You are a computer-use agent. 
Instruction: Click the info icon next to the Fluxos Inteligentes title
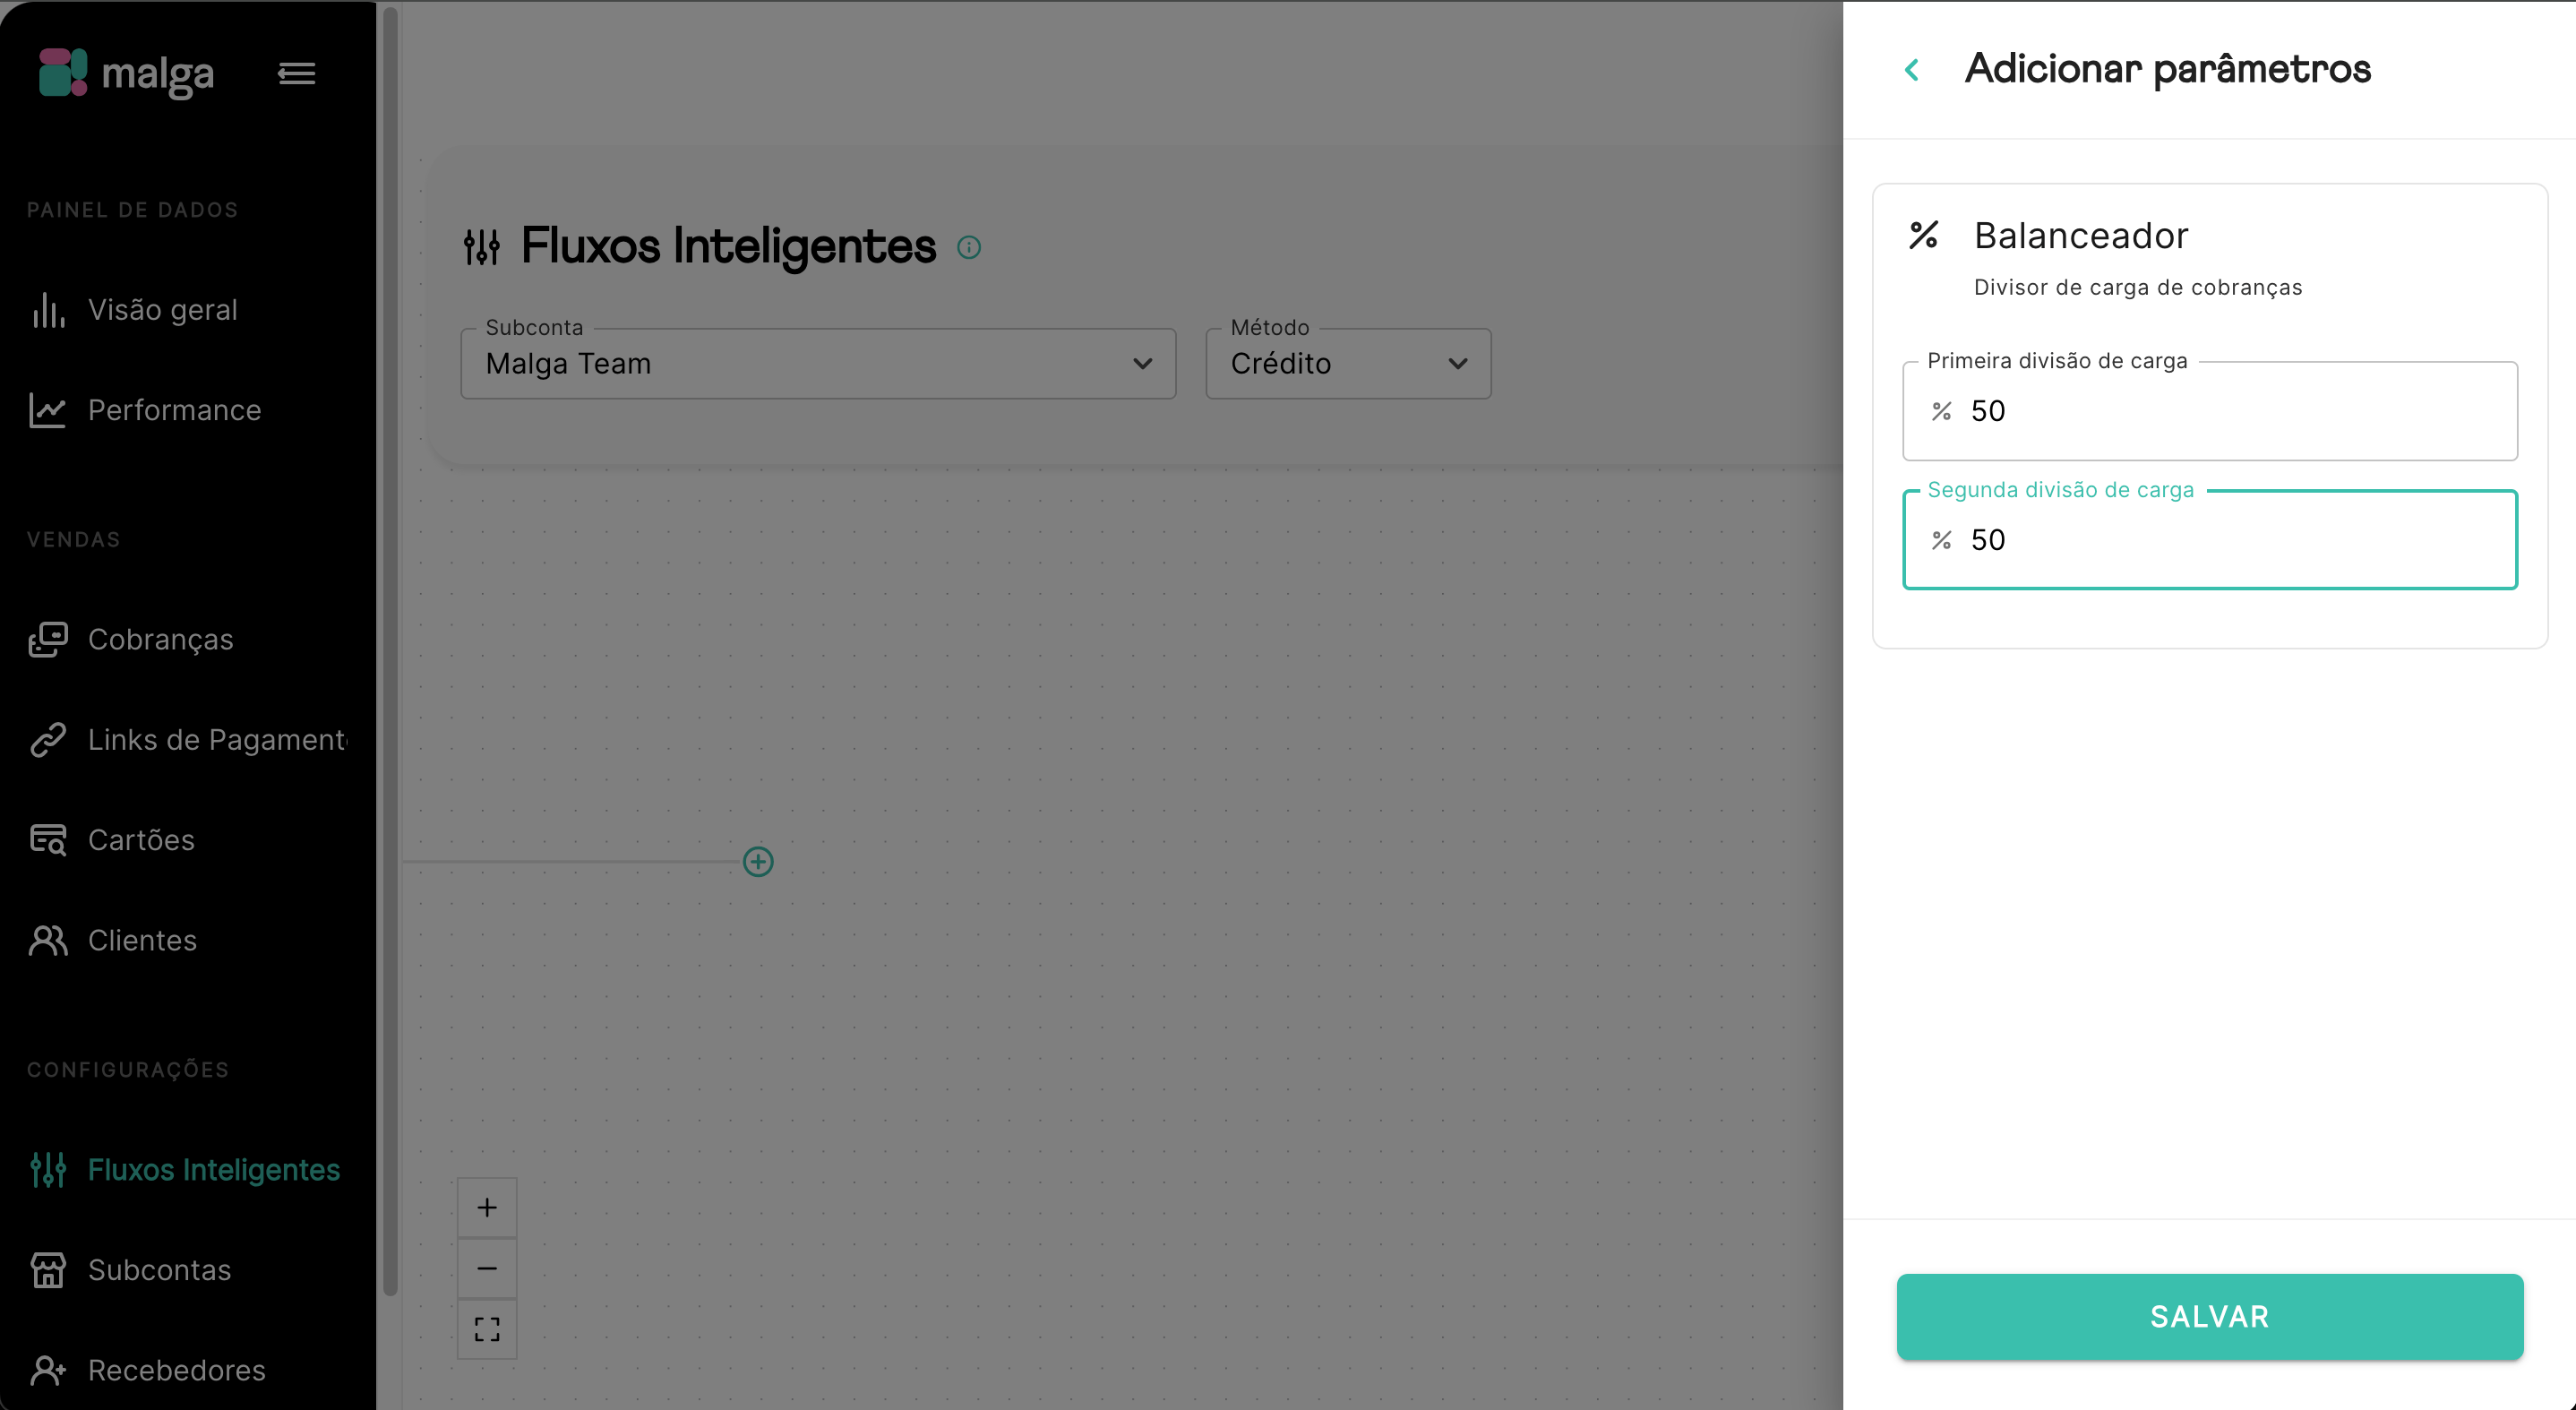point(969,247)
